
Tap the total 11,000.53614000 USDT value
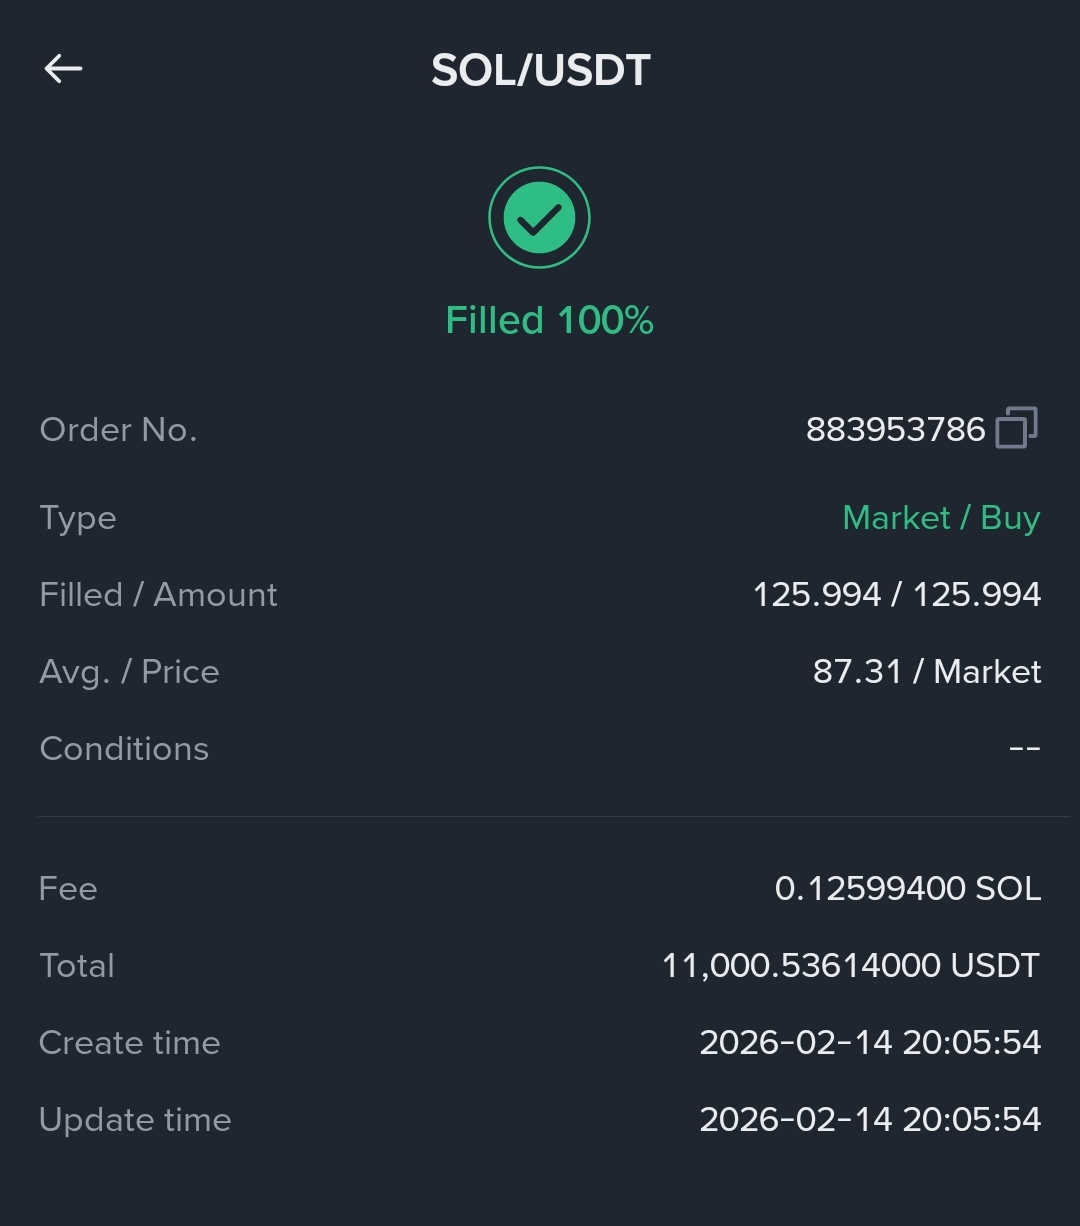coord(851,966)
